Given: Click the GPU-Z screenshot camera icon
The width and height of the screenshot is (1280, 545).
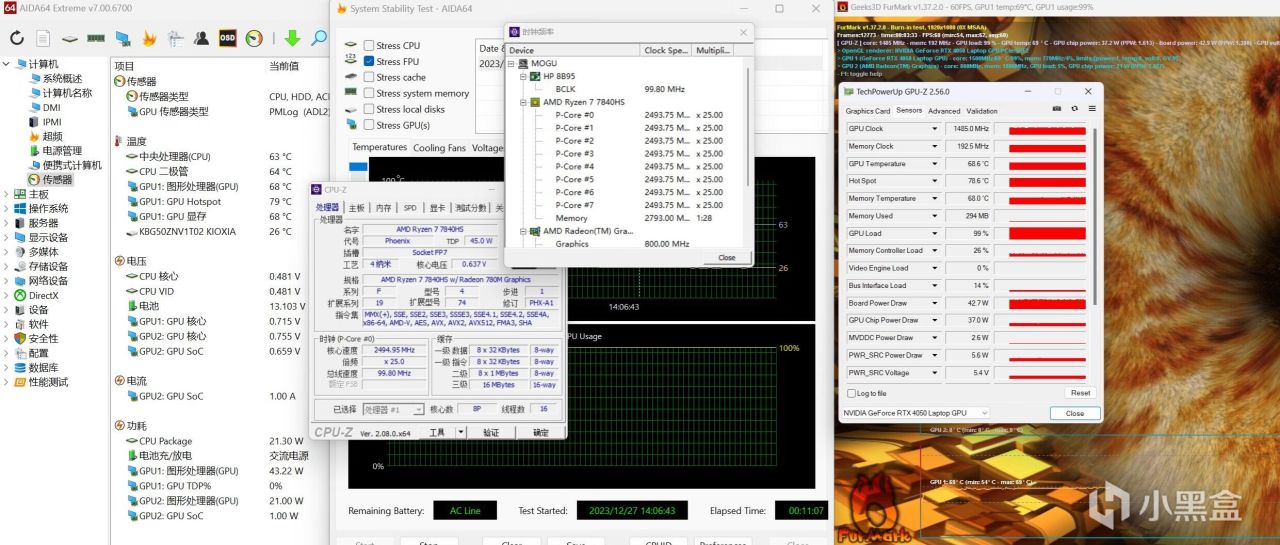Looking at the screenshot, I should [x=1057, y=110].
